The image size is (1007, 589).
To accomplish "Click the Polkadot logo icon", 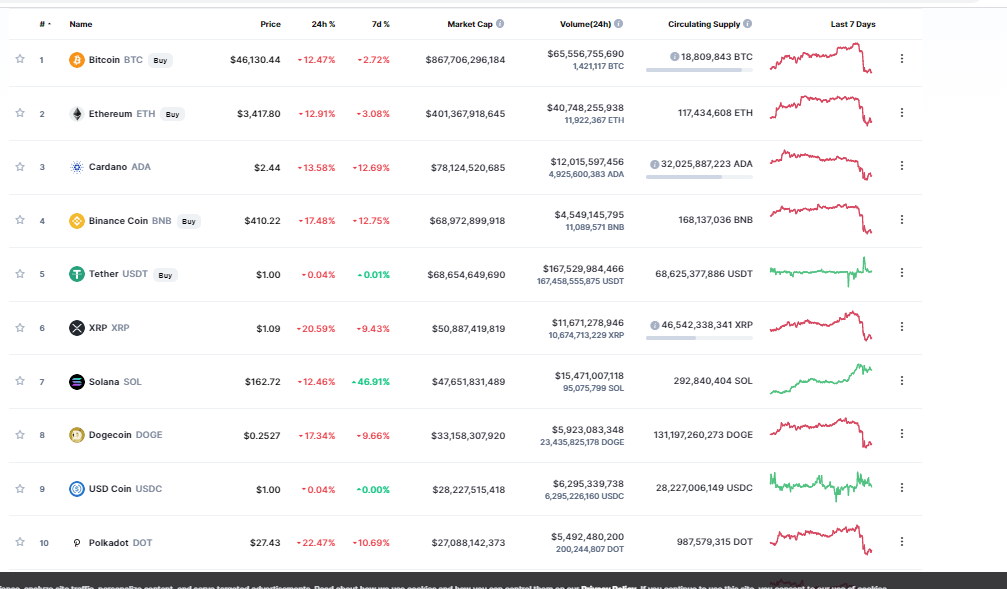I will pos(76,543).
